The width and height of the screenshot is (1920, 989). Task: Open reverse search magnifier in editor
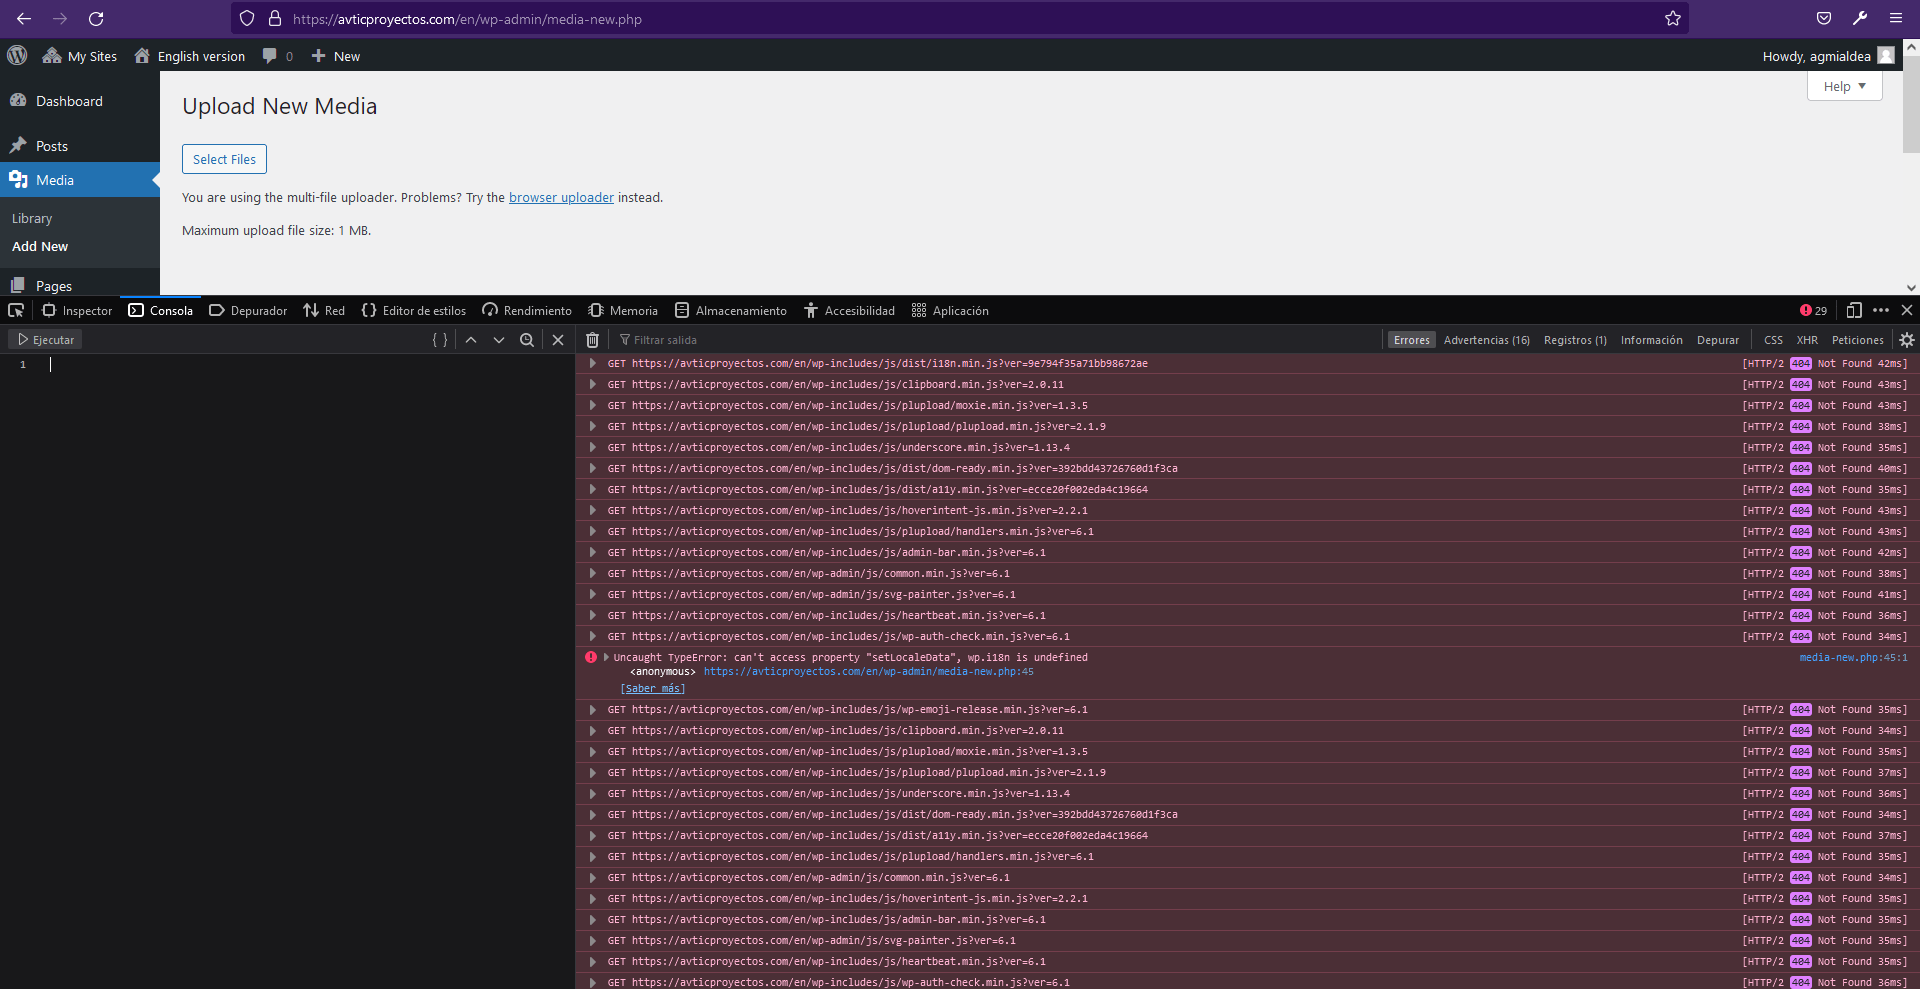[527, 340]
